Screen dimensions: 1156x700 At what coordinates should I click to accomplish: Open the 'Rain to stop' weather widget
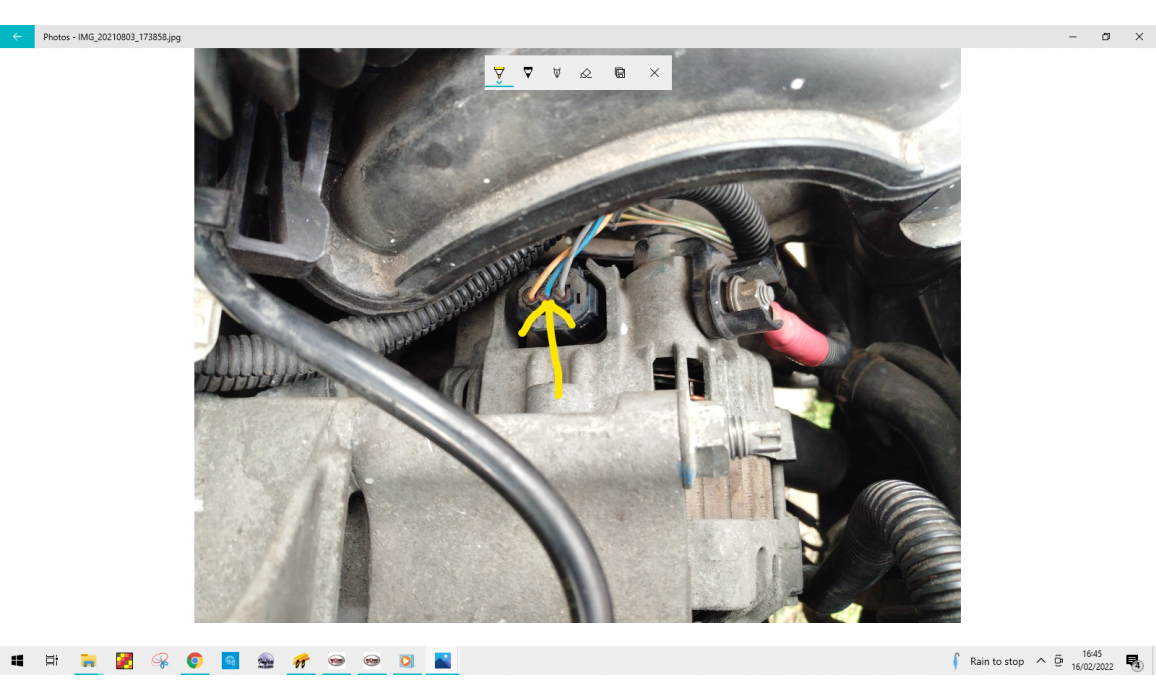tap(988, 661)
